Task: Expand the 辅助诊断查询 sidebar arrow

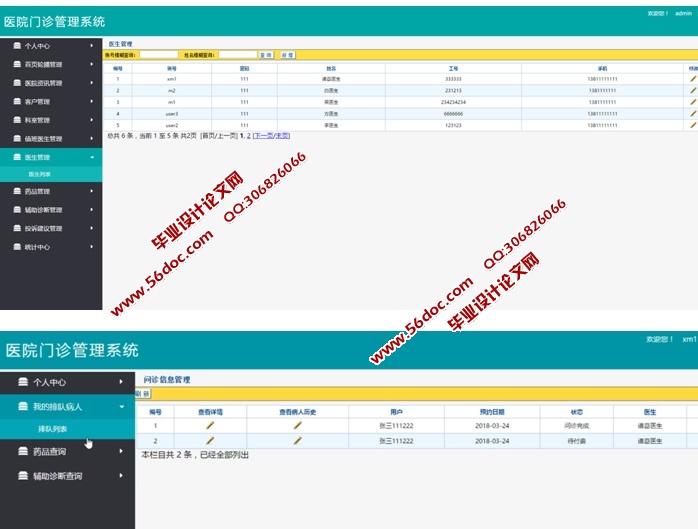Action: point(121,476)
